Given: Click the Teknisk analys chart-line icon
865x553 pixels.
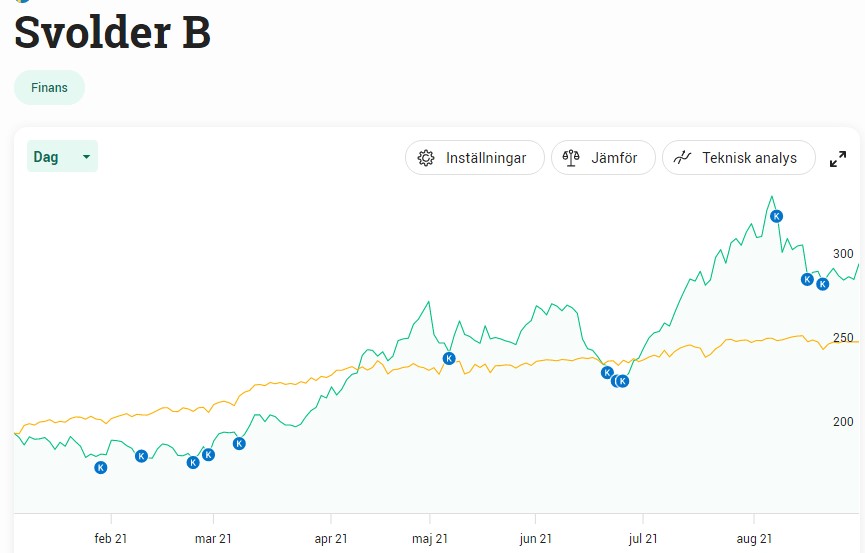Looking at the screenshot, I should 683,158.
